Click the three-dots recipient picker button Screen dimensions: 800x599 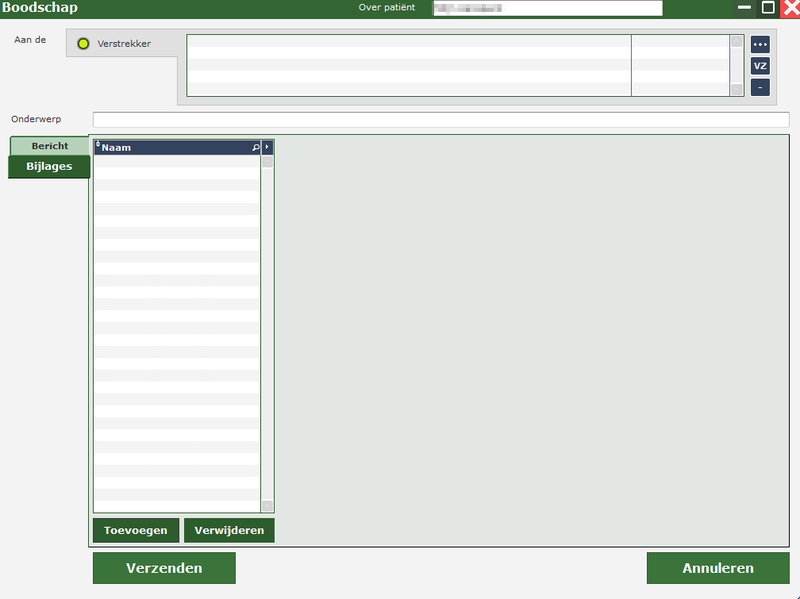pyautogui.click(x=760, y=45)
